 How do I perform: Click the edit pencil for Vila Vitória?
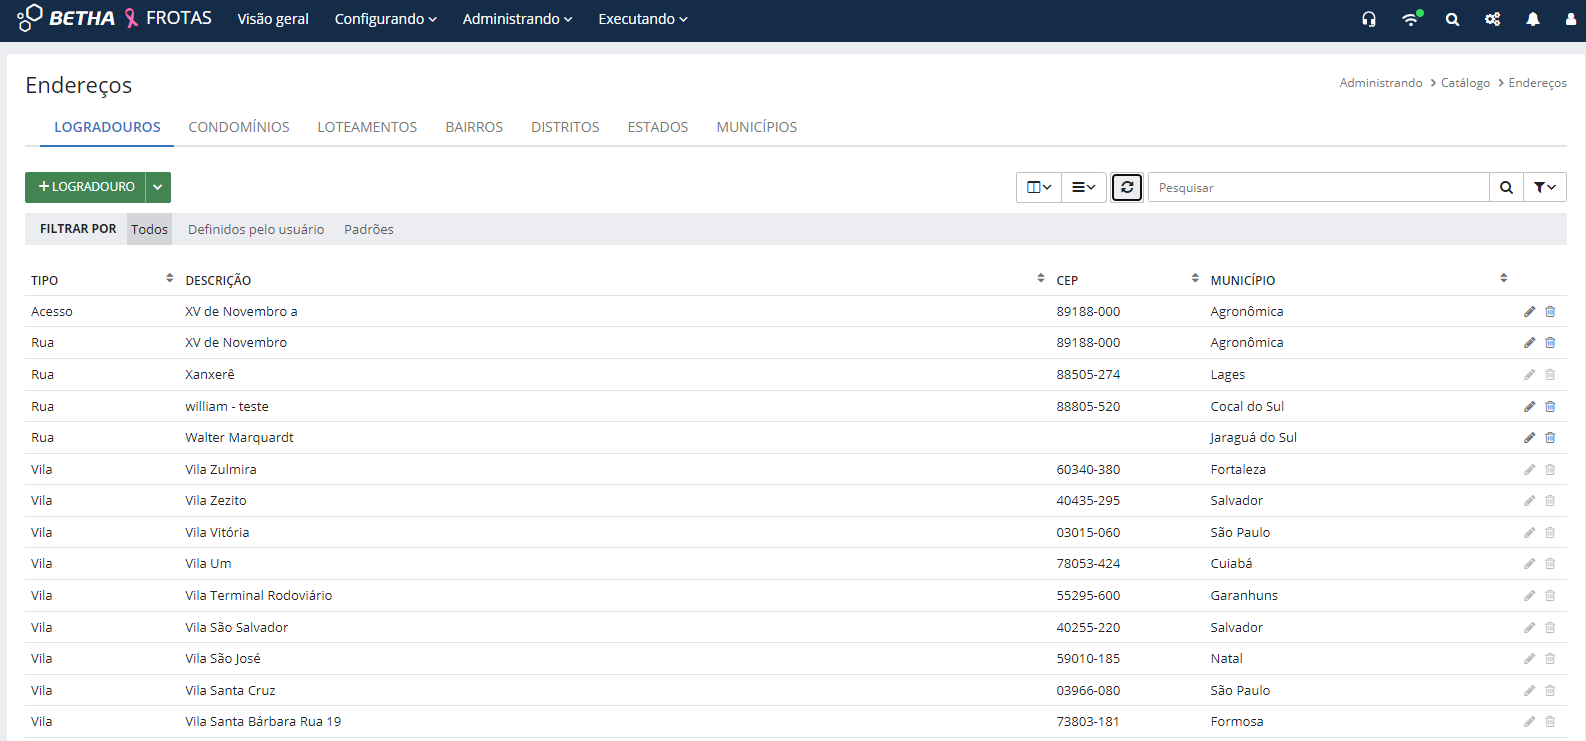pos(1529,533)
